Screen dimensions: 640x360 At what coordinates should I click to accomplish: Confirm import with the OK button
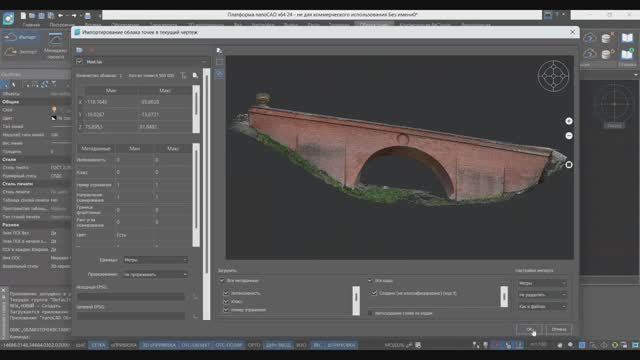[529, 329]
